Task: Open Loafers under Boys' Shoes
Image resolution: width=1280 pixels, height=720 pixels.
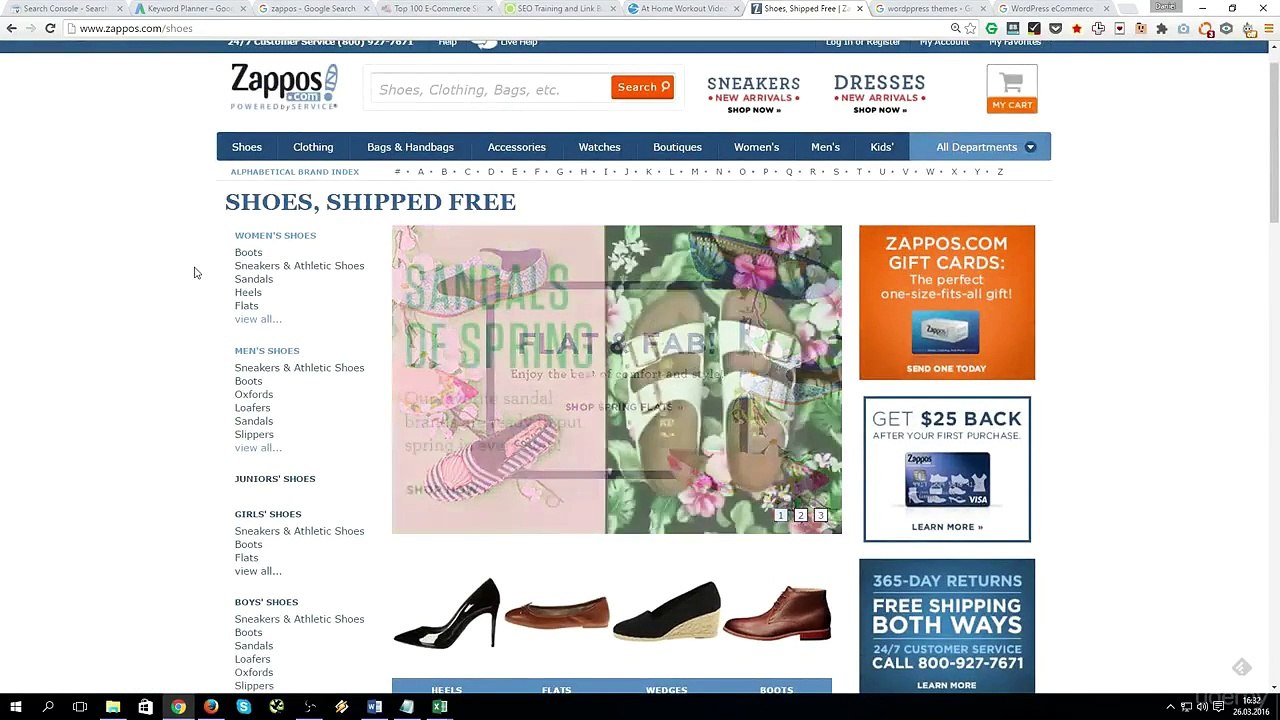Action: coord(252,659)
